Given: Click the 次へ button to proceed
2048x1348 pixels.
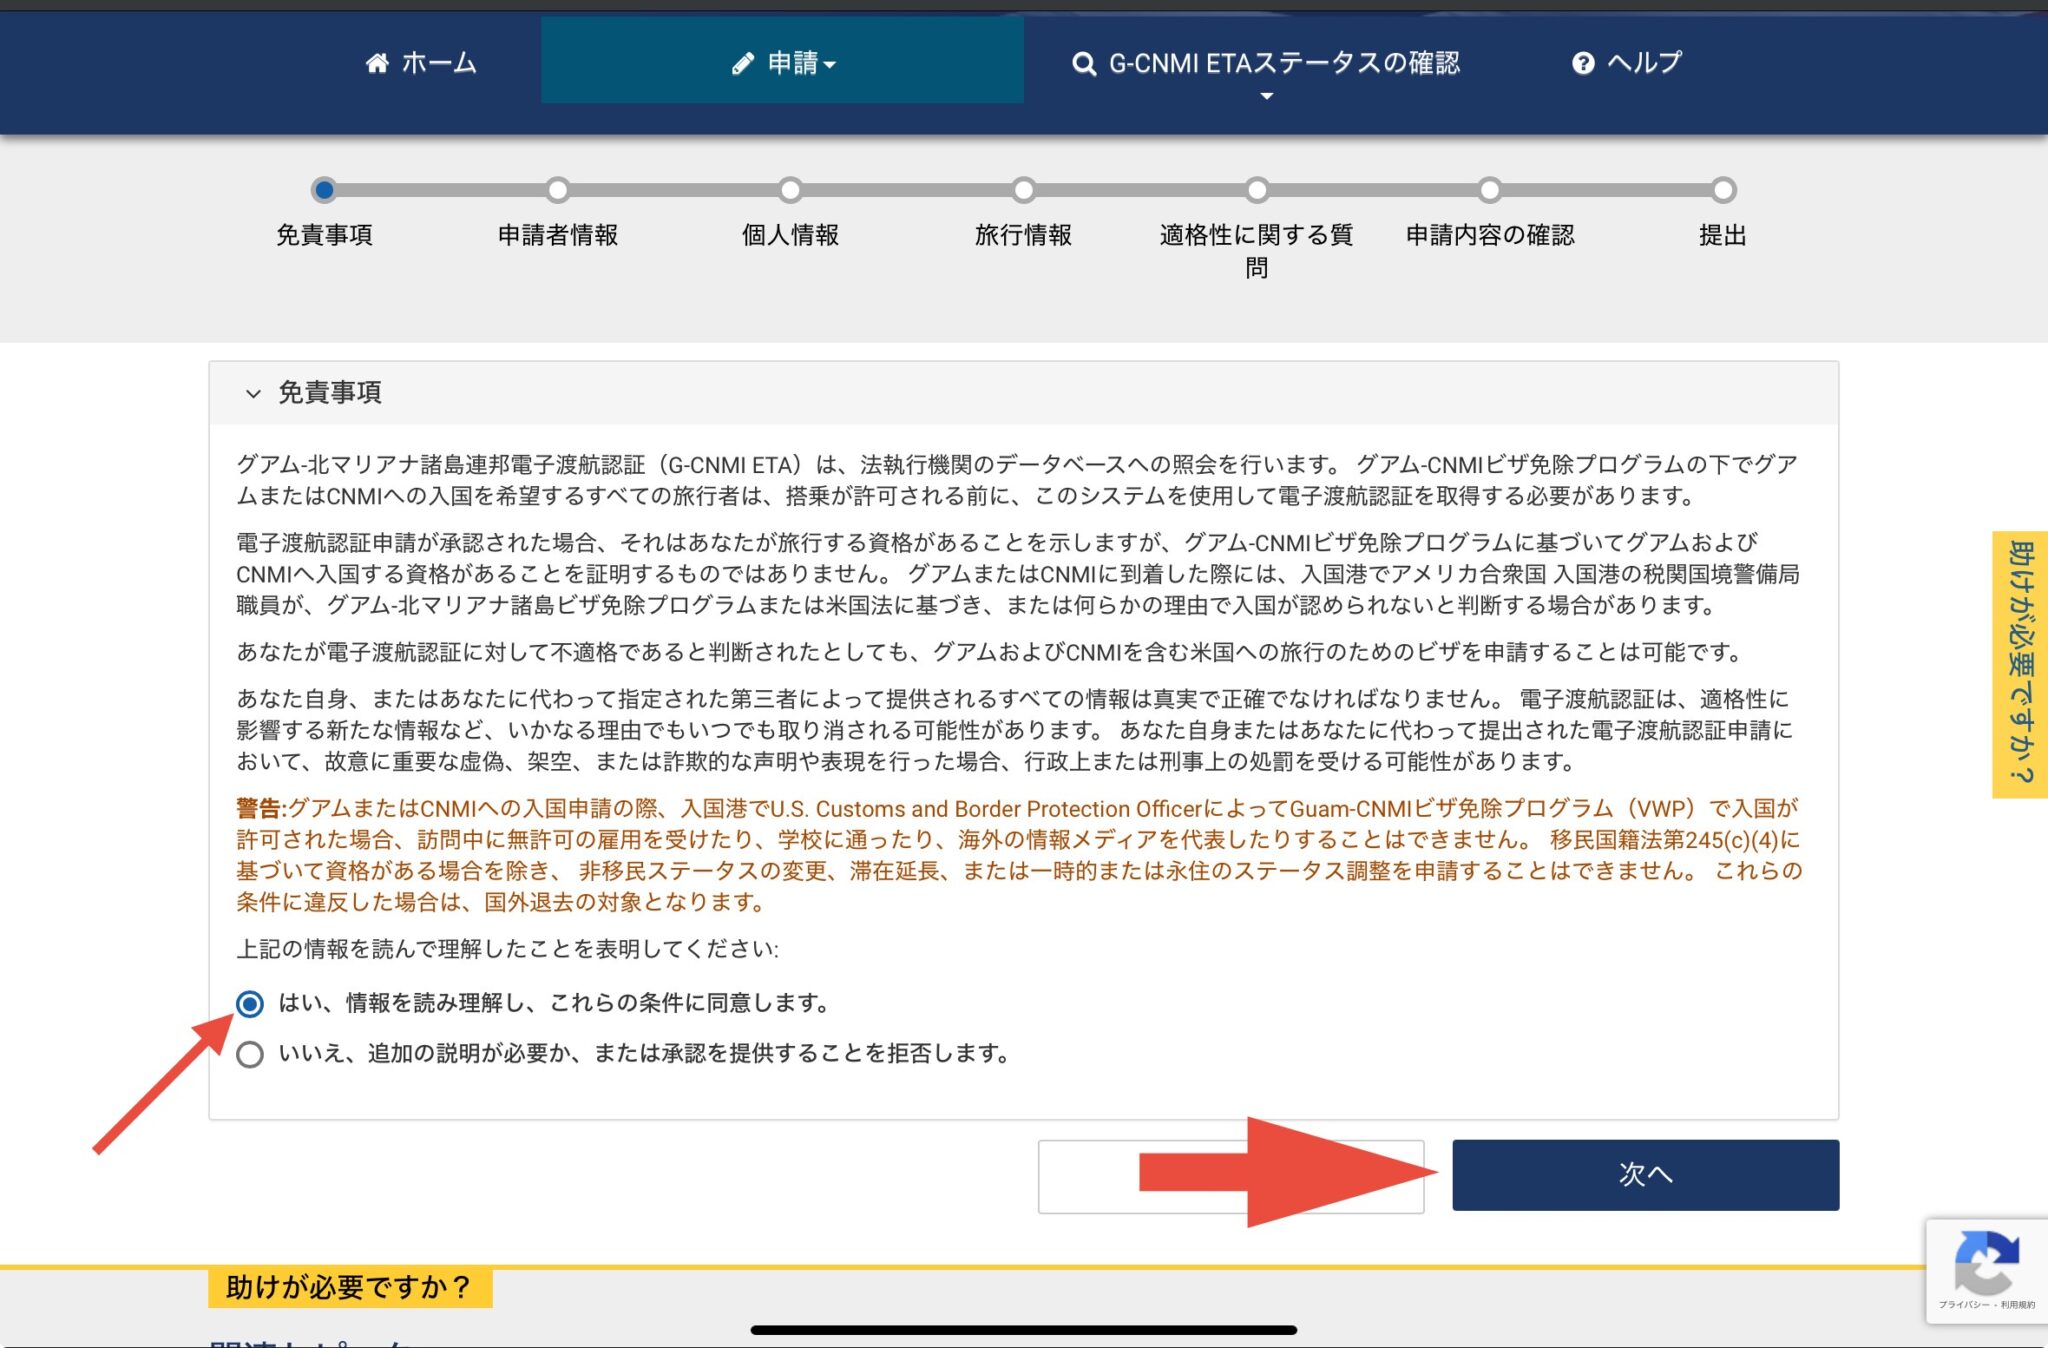Looking at the screenshot, I should click(x=1644, y=1175).
